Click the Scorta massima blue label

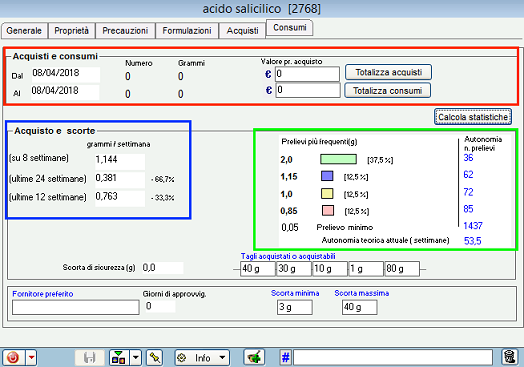362,293
